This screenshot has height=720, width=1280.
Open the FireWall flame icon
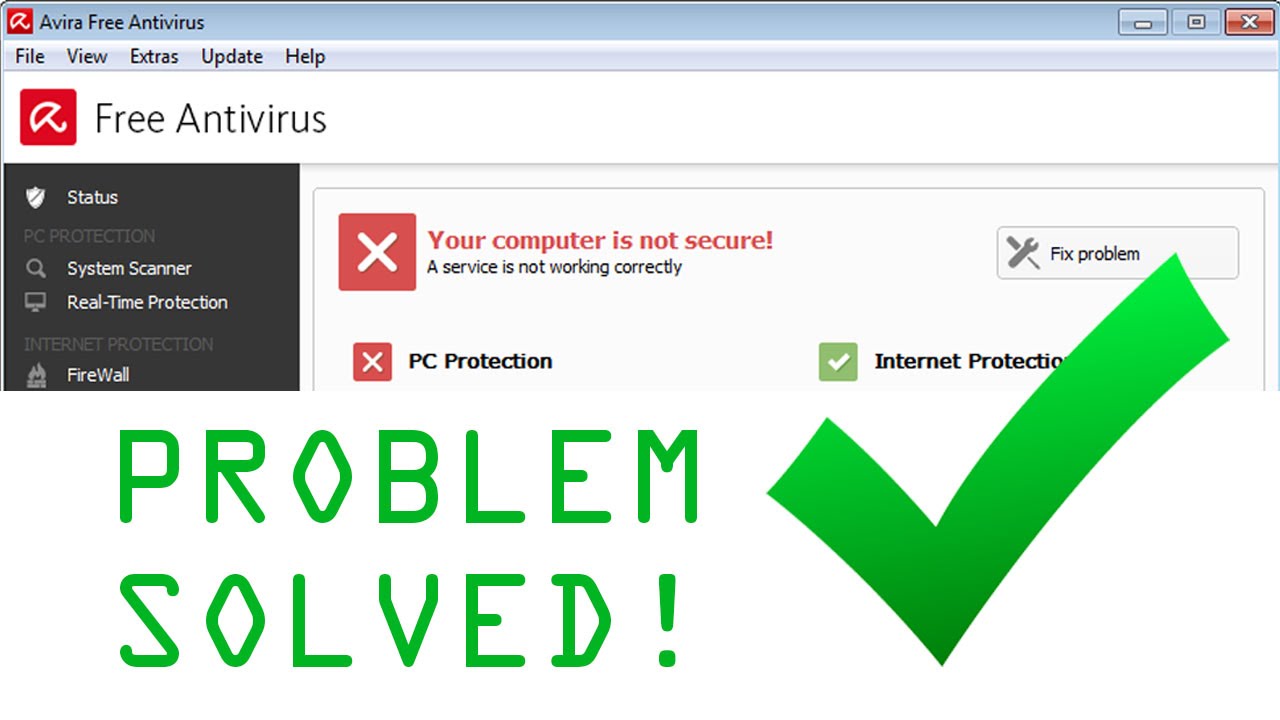tap(36, 375)
